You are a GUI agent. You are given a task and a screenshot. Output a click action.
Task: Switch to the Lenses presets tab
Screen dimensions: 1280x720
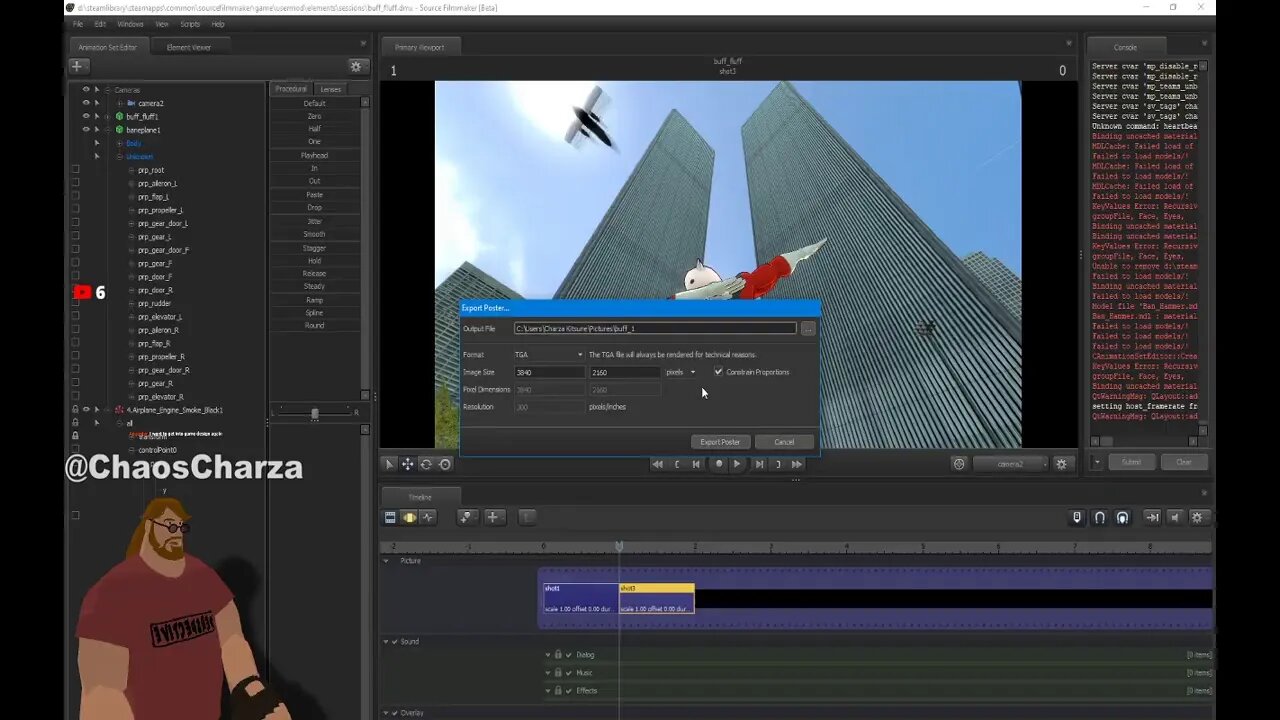[331, 89]
